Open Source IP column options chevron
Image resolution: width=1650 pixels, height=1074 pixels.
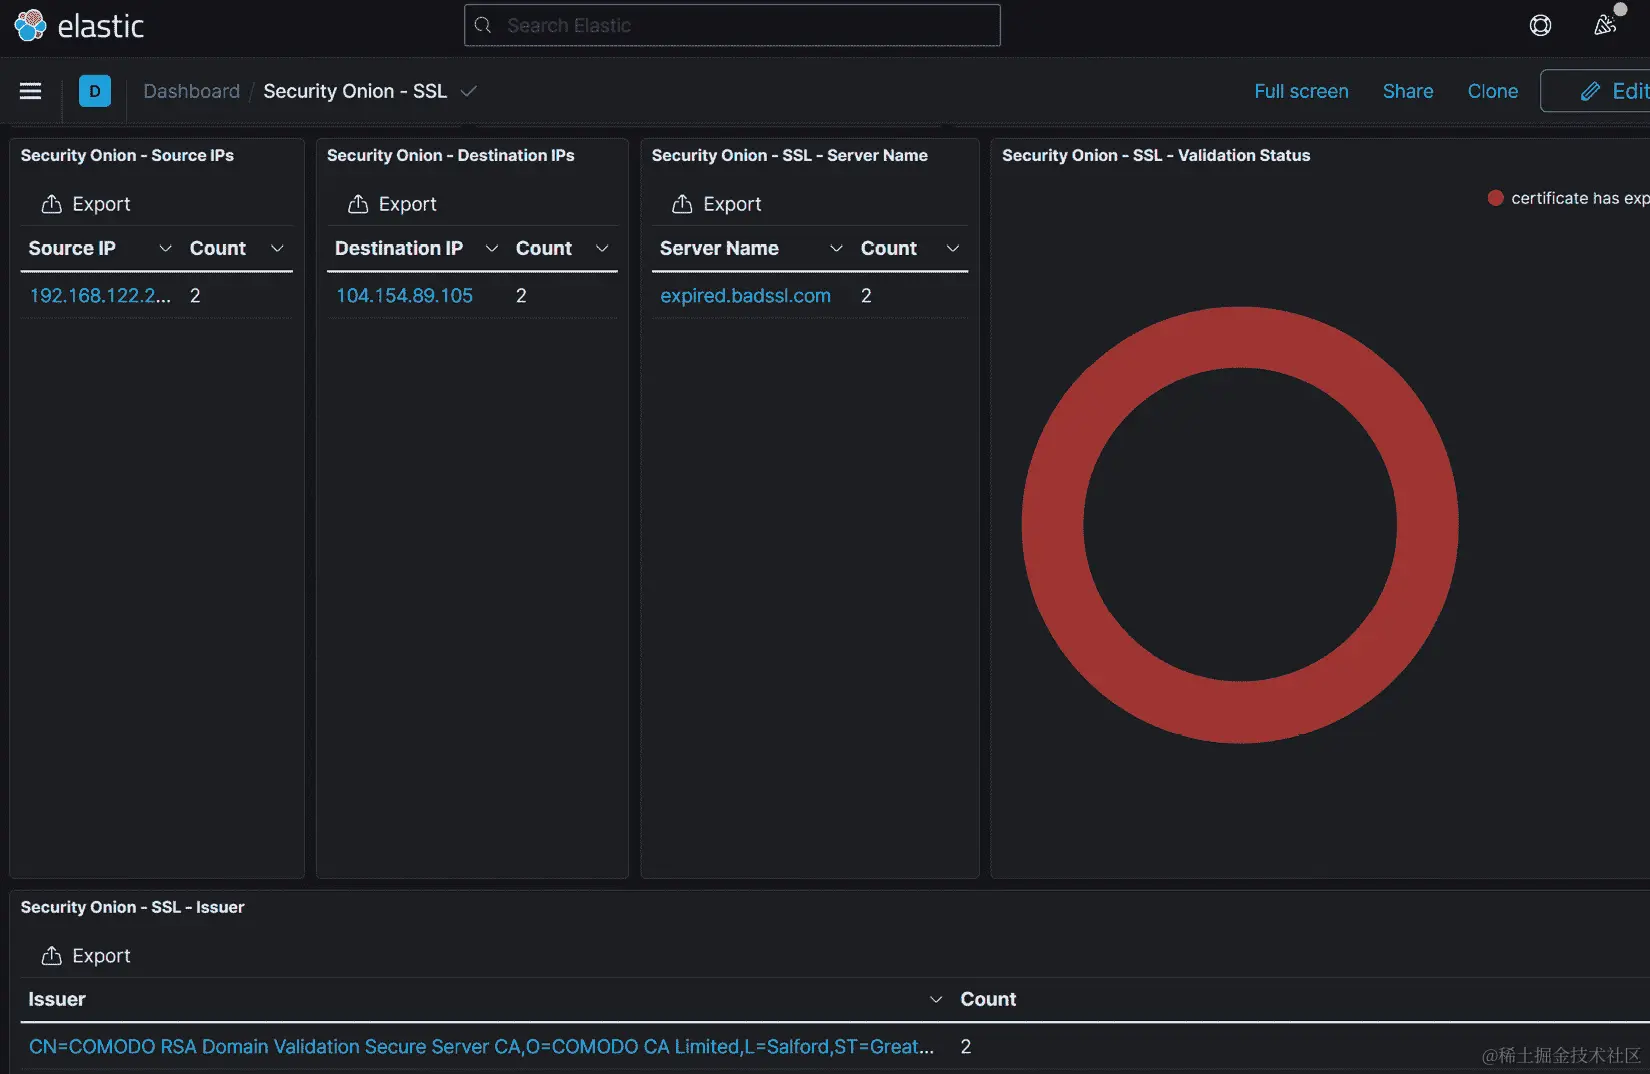pos(165,248)
